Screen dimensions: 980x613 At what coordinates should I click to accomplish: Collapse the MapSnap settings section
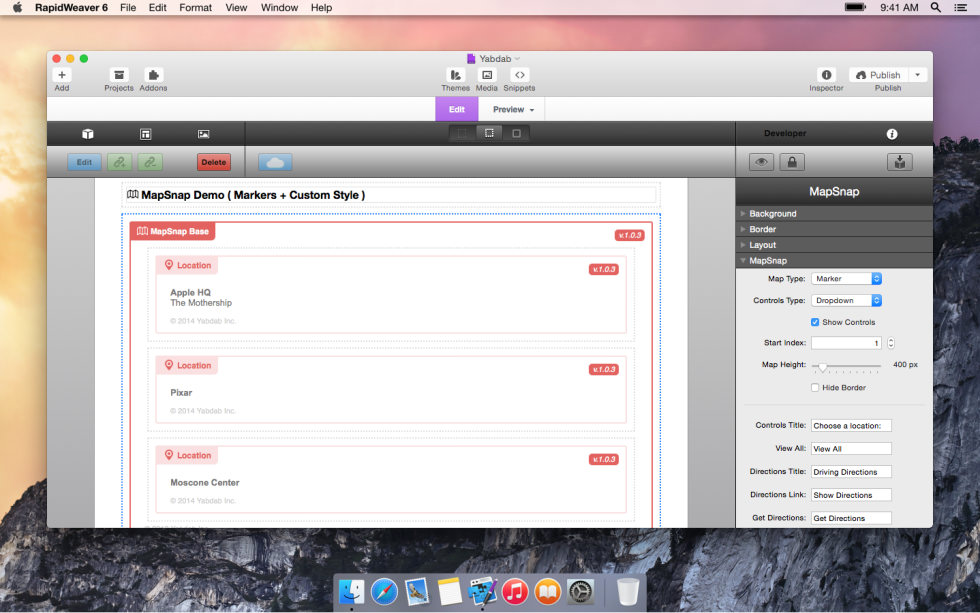tap(834, 261)
